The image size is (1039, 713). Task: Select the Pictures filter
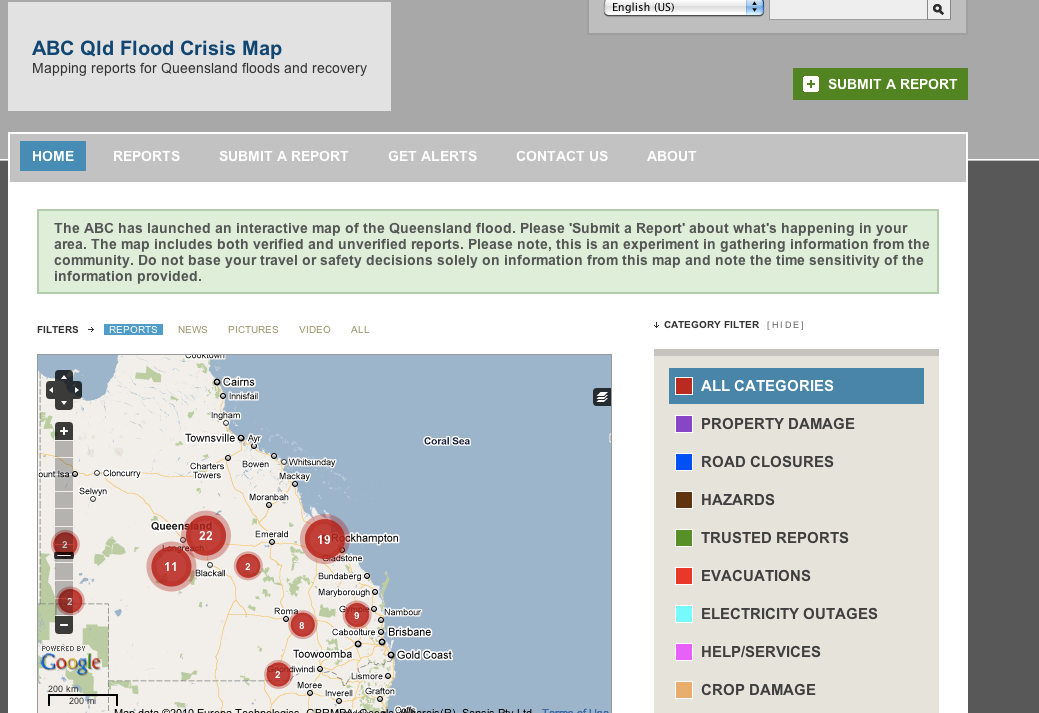pos(253,330)
